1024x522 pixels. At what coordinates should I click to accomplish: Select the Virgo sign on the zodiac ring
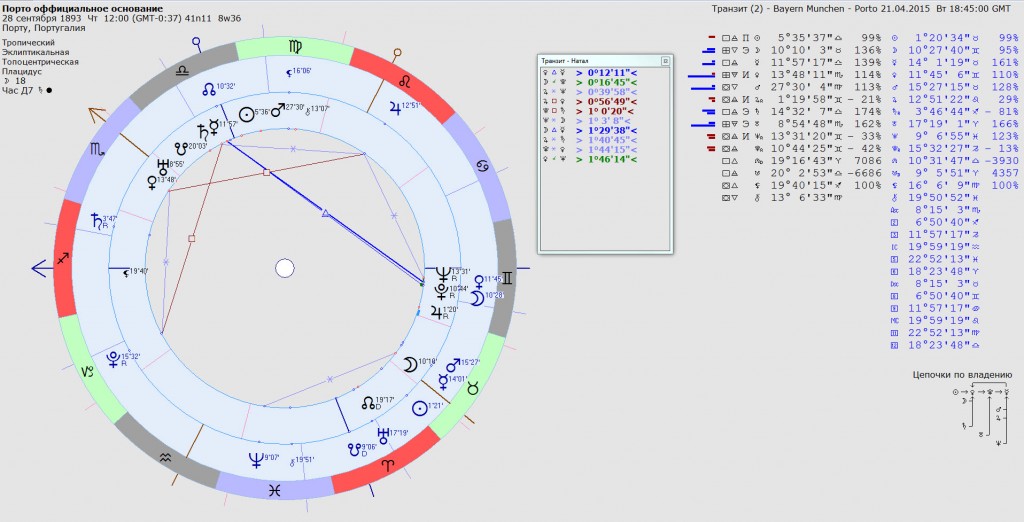point(296,47)
